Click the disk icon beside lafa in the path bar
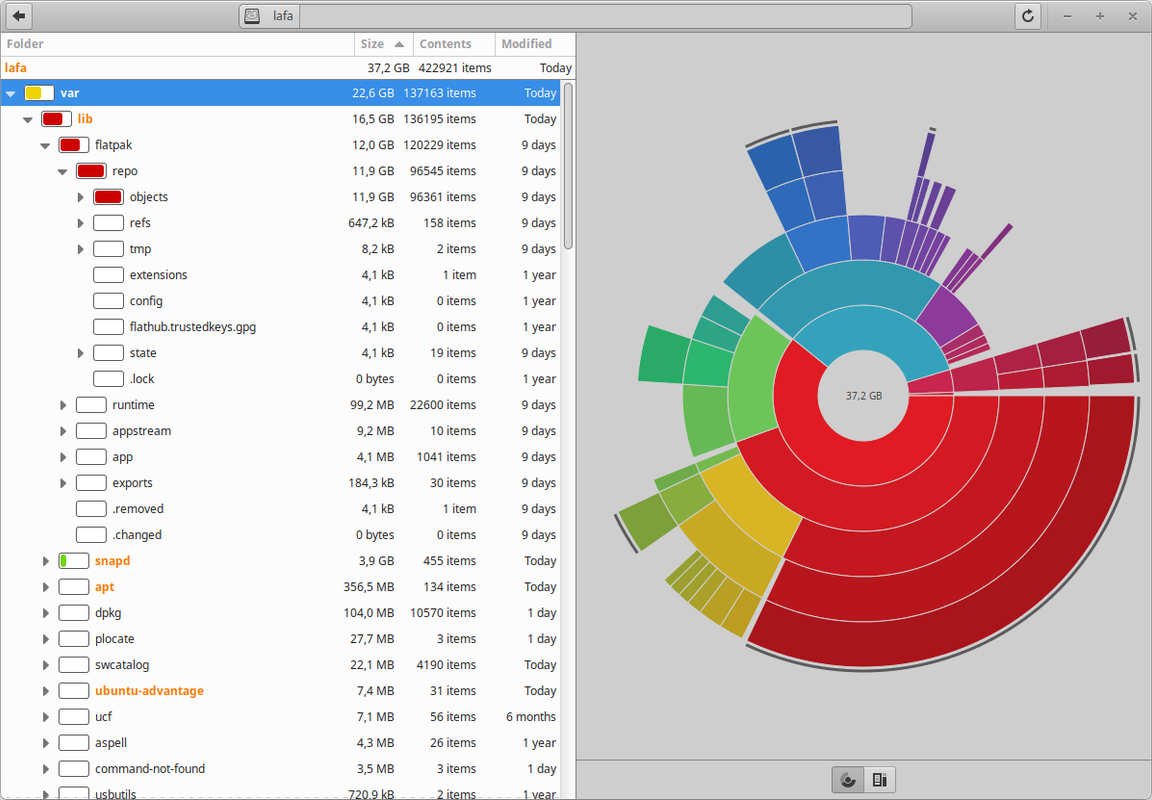The height and width of the screenshot is (800, 1152). click(x=252, y=15)
